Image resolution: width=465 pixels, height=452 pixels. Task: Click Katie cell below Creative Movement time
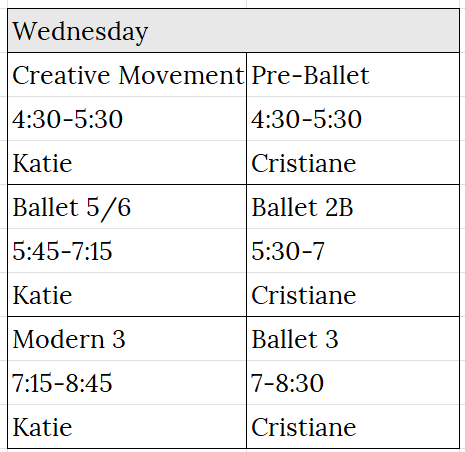pyautogui.click(x=127, y=163)
